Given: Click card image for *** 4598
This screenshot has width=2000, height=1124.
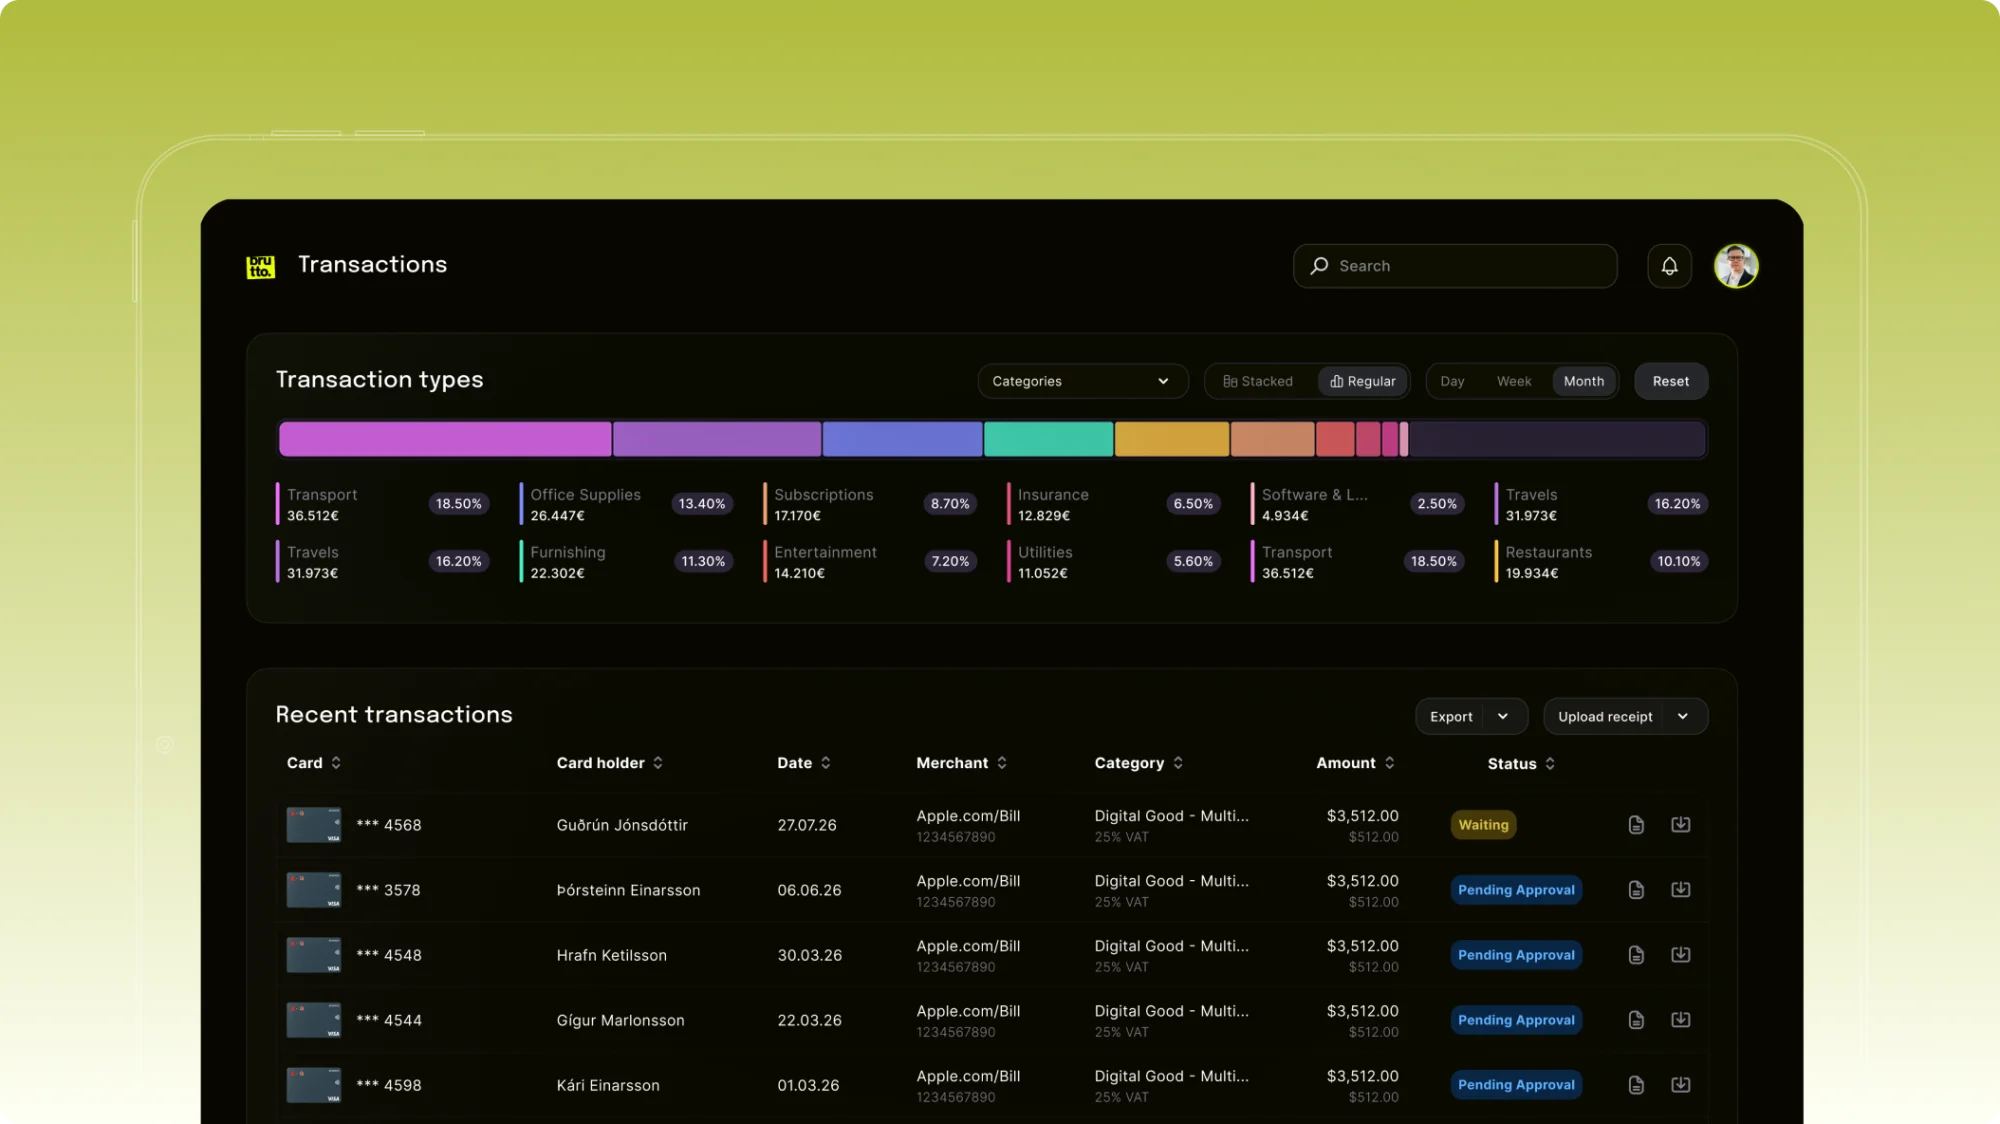Looking at the screenshot, I should [314, 1085].
